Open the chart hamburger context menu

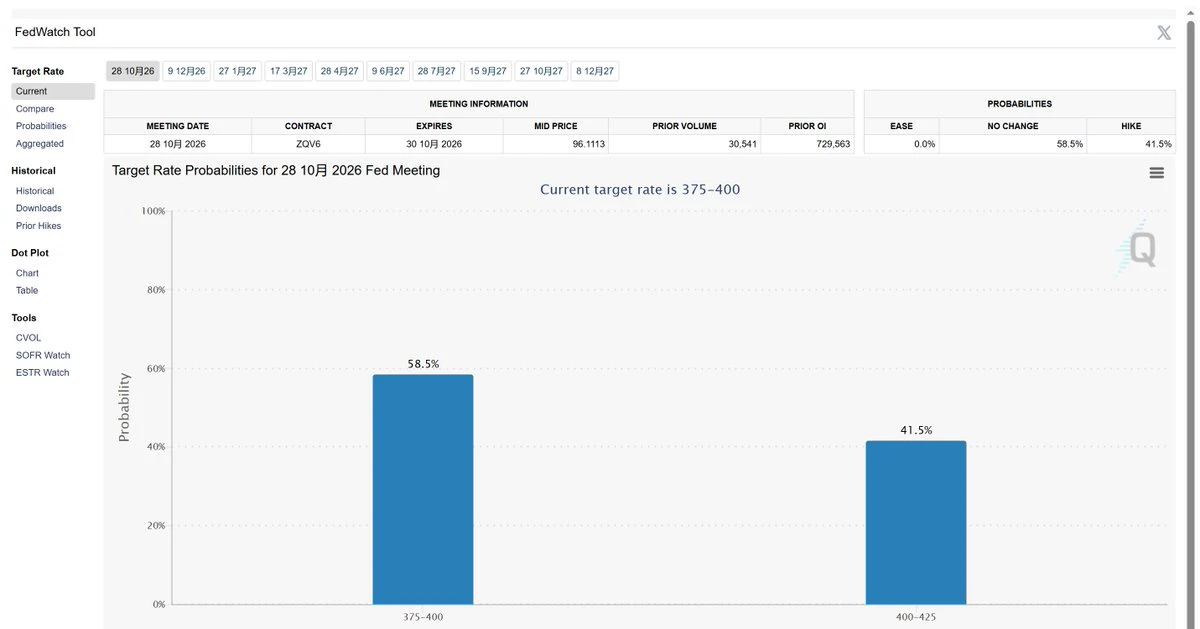pos(1156,172)
